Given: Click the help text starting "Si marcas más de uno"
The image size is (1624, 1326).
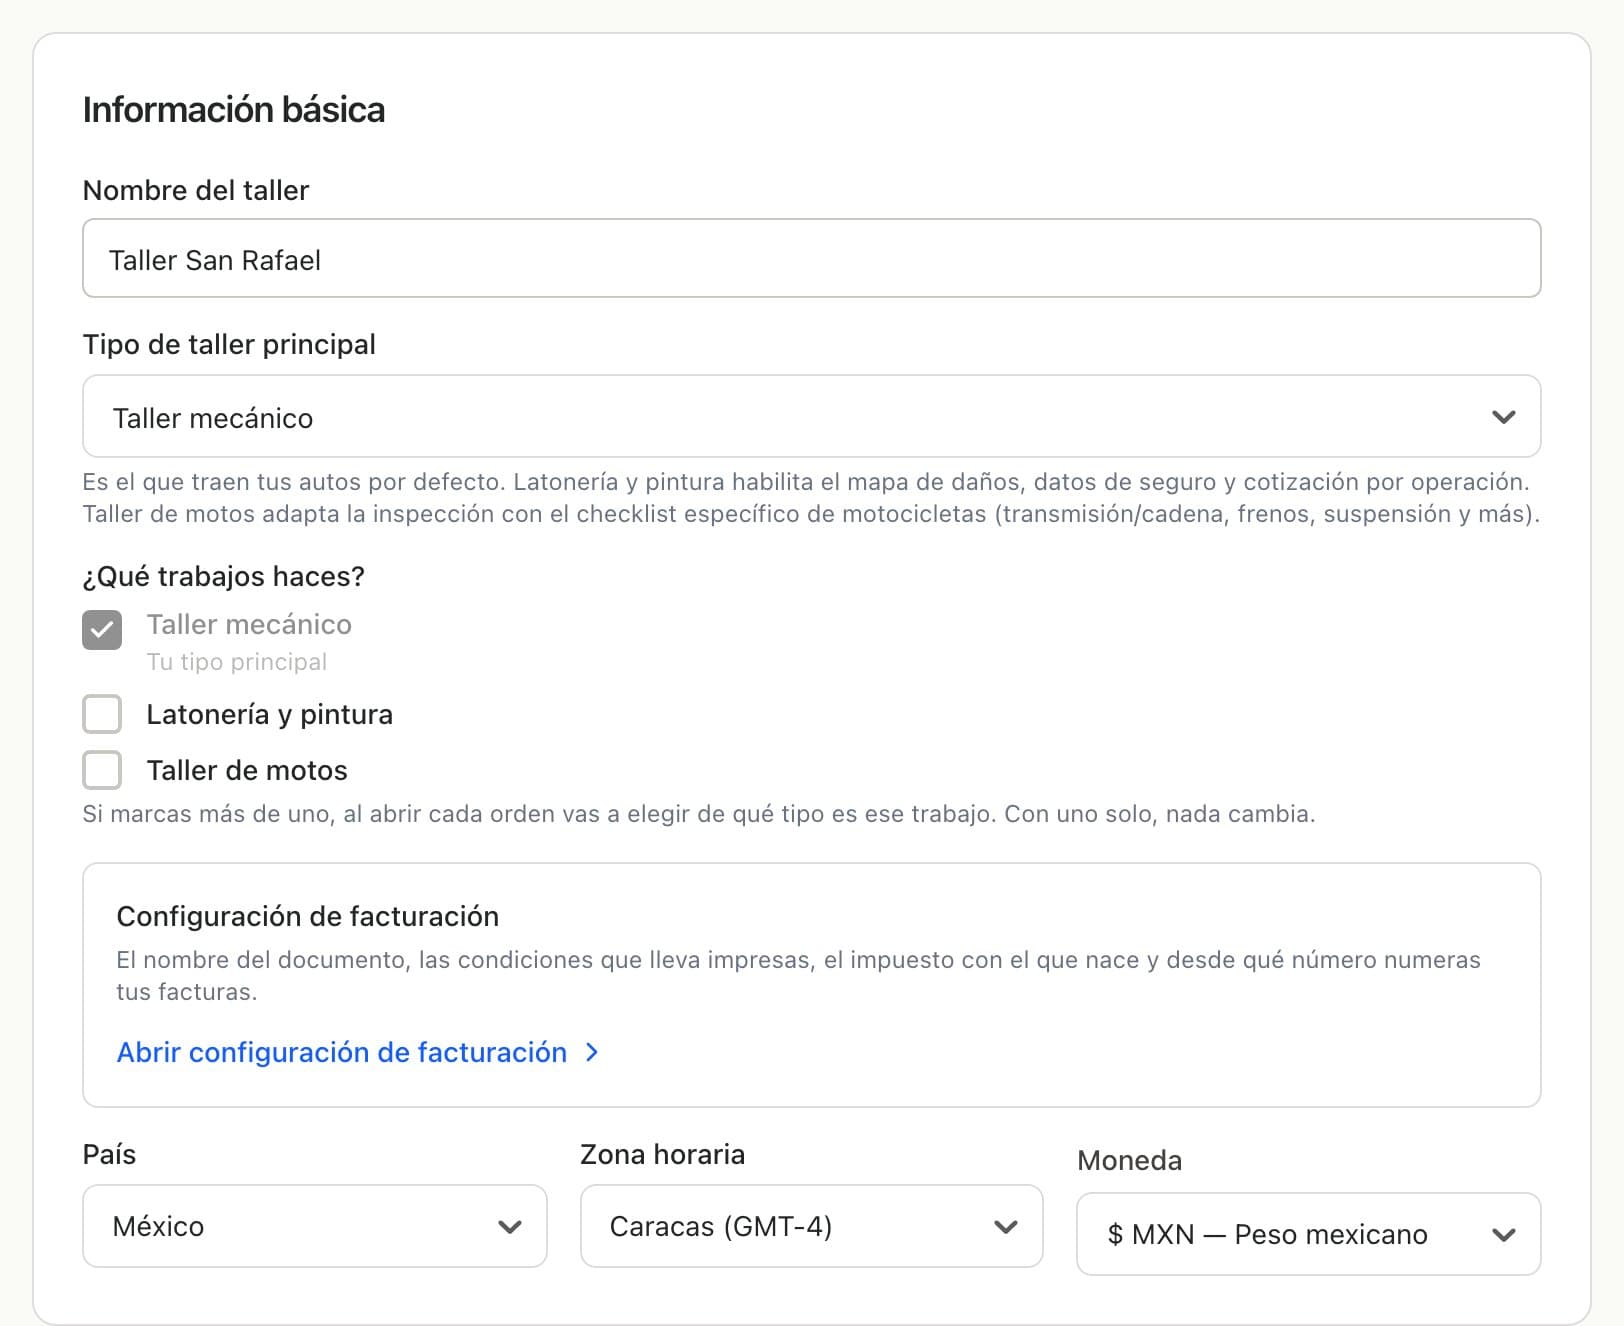Looking at the screenshot, I should 699,814.
